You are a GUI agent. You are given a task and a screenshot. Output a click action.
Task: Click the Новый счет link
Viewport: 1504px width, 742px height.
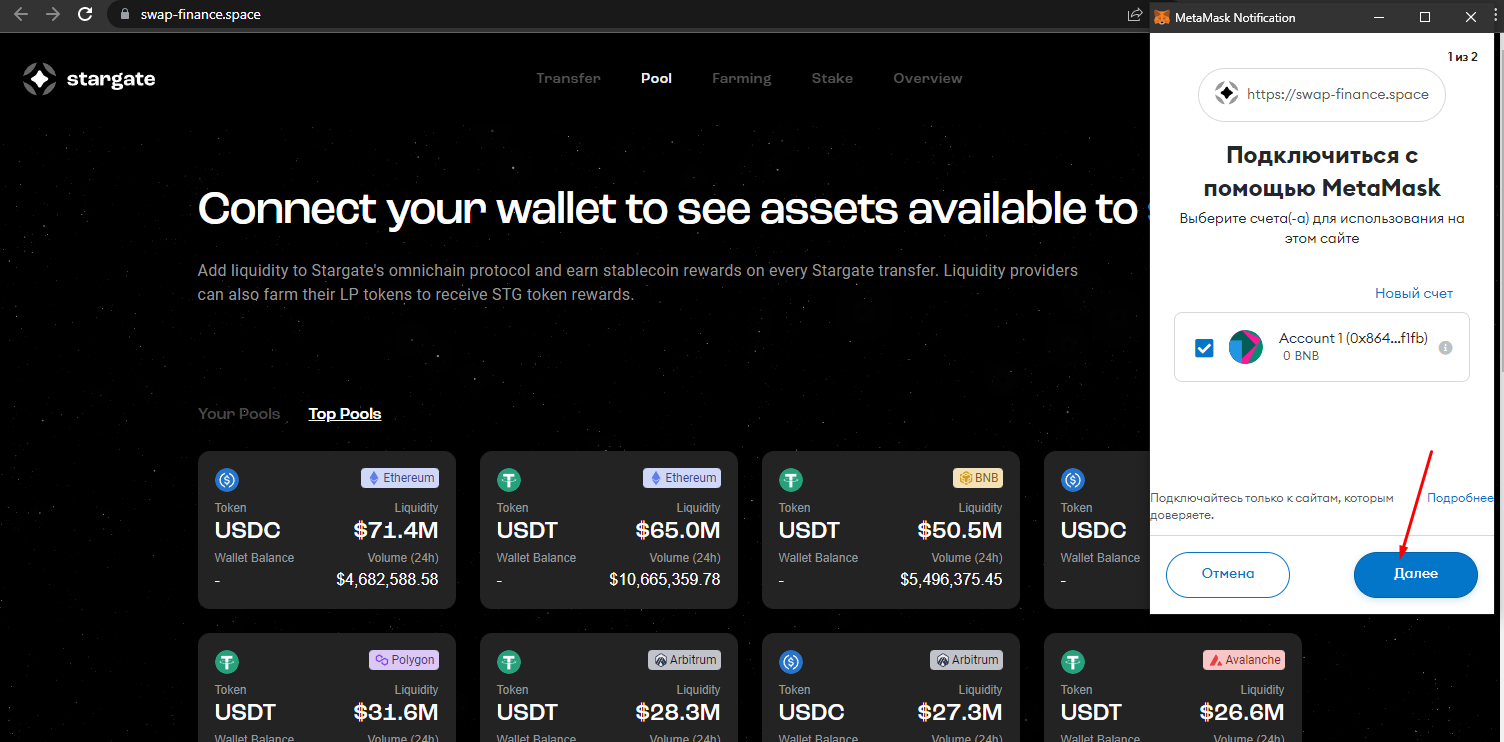(1414, 293)
